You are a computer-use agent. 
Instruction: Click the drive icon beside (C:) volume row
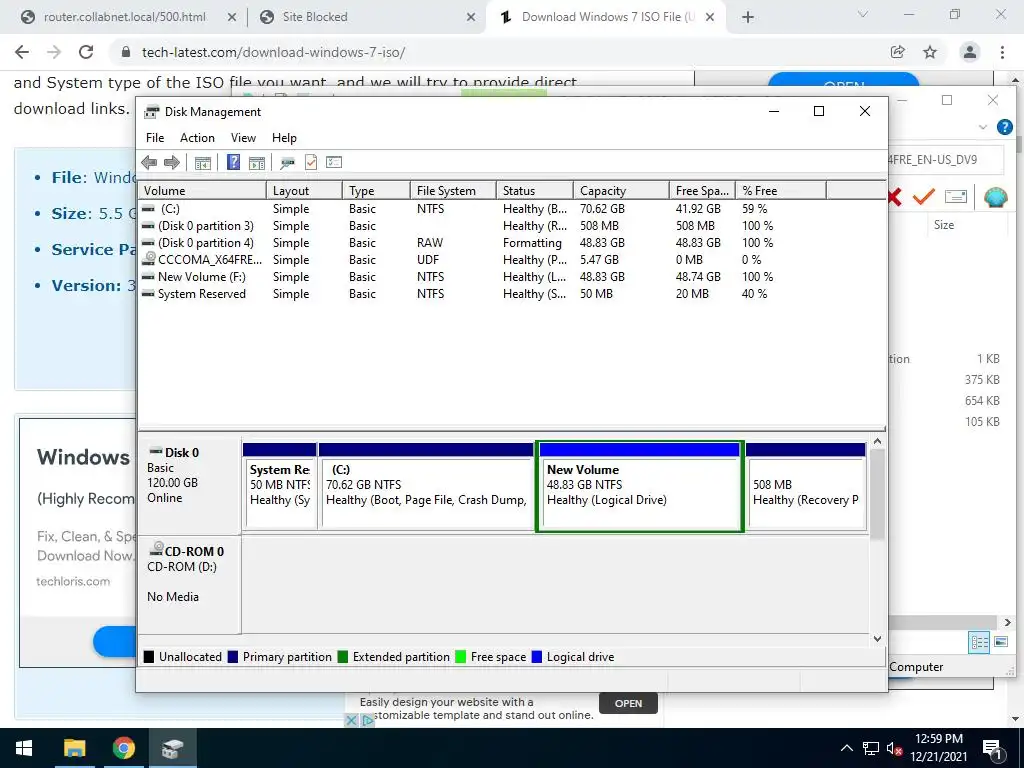tap(148, 209)
